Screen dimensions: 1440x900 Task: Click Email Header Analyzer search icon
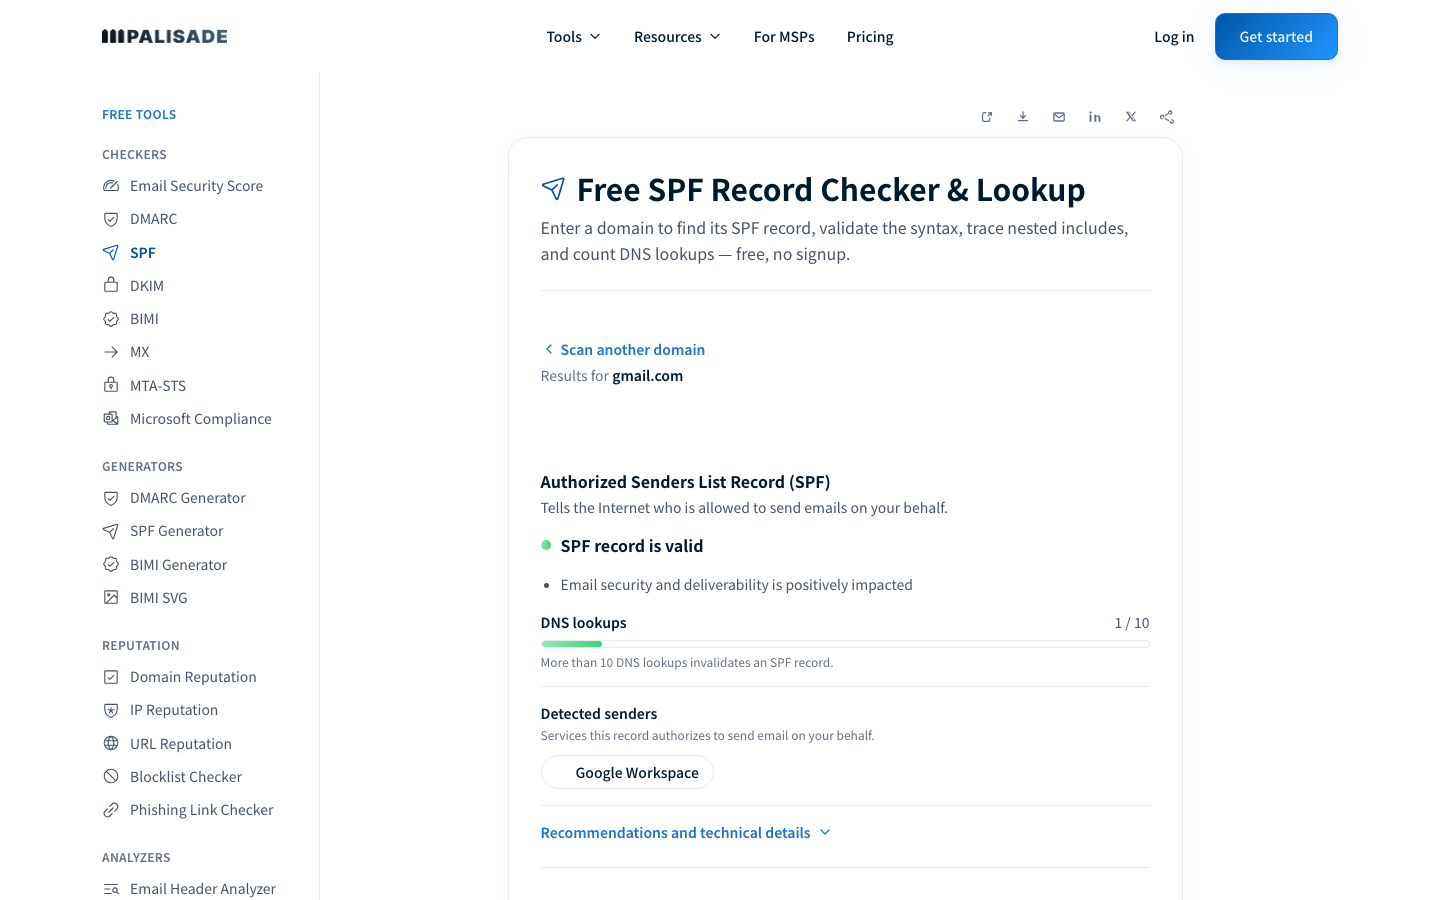[x=111, y=889]
